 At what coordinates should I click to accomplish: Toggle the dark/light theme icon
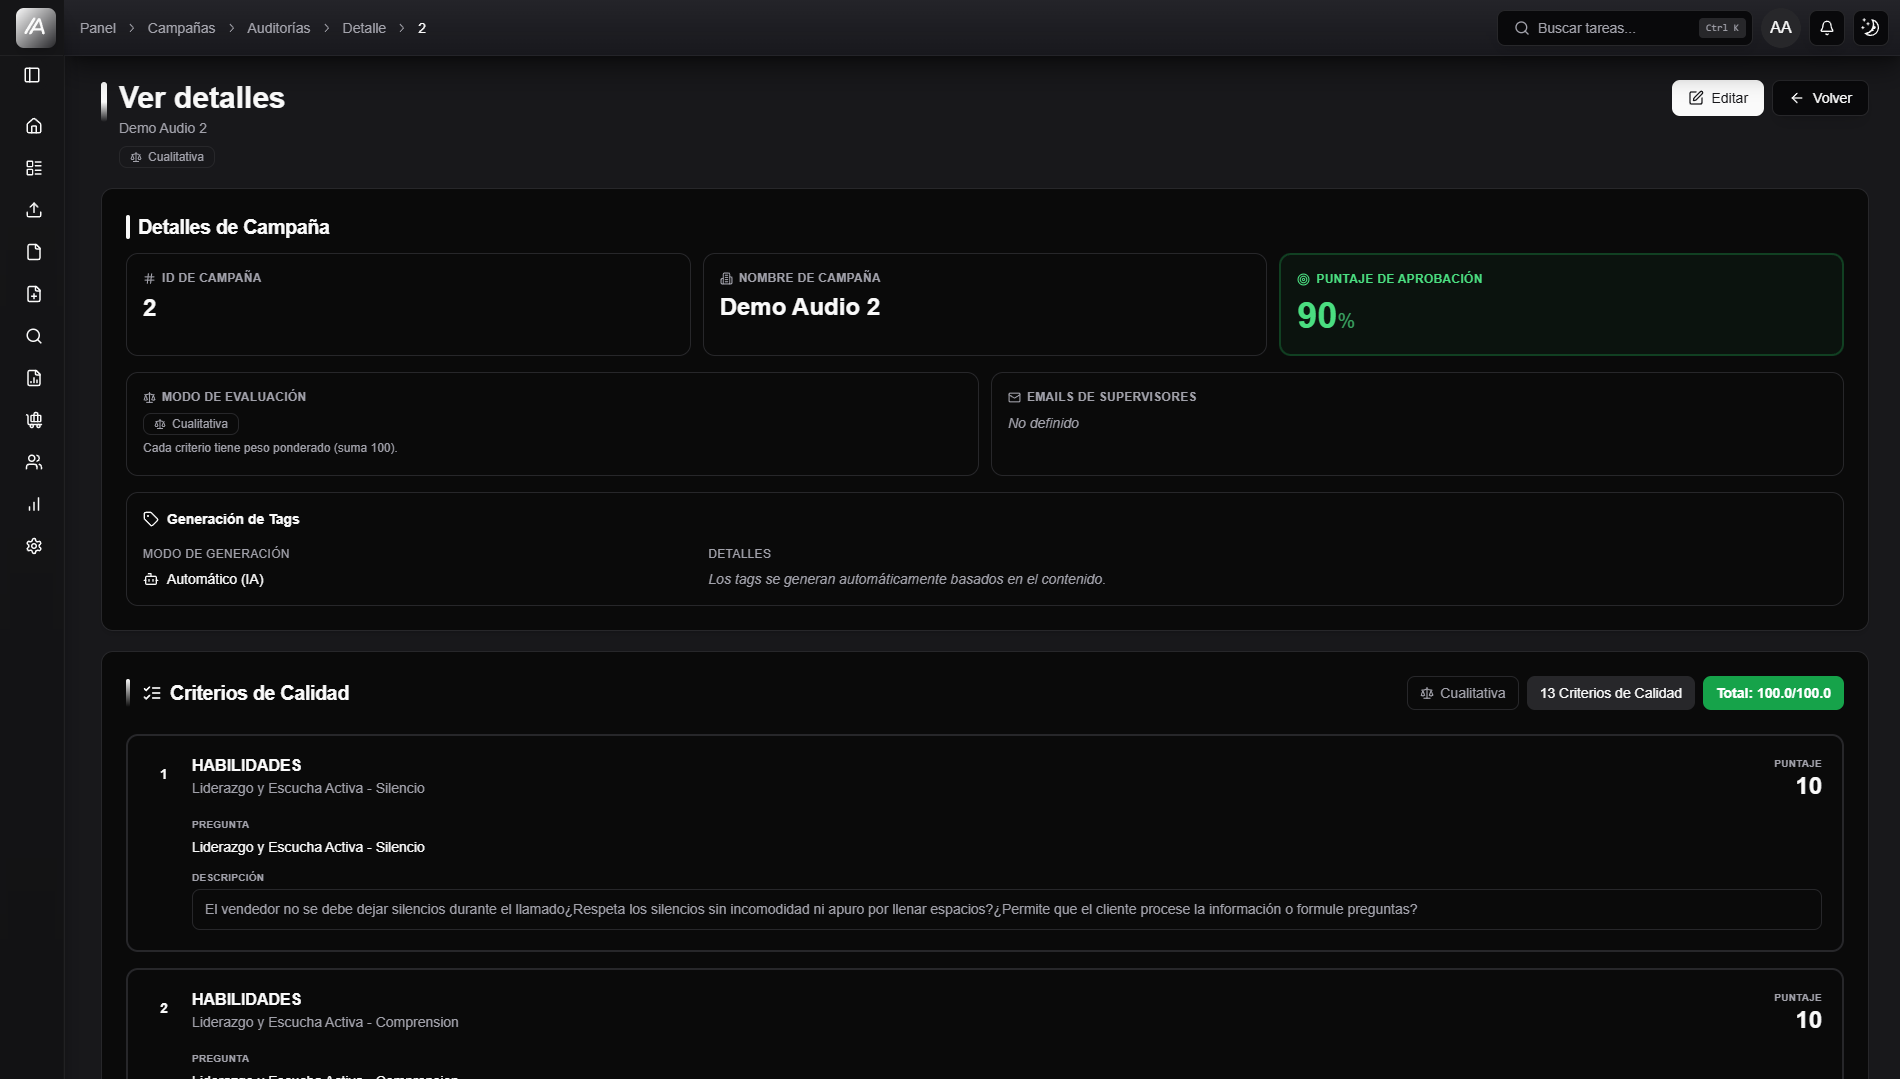click(x=1870, y=28)
